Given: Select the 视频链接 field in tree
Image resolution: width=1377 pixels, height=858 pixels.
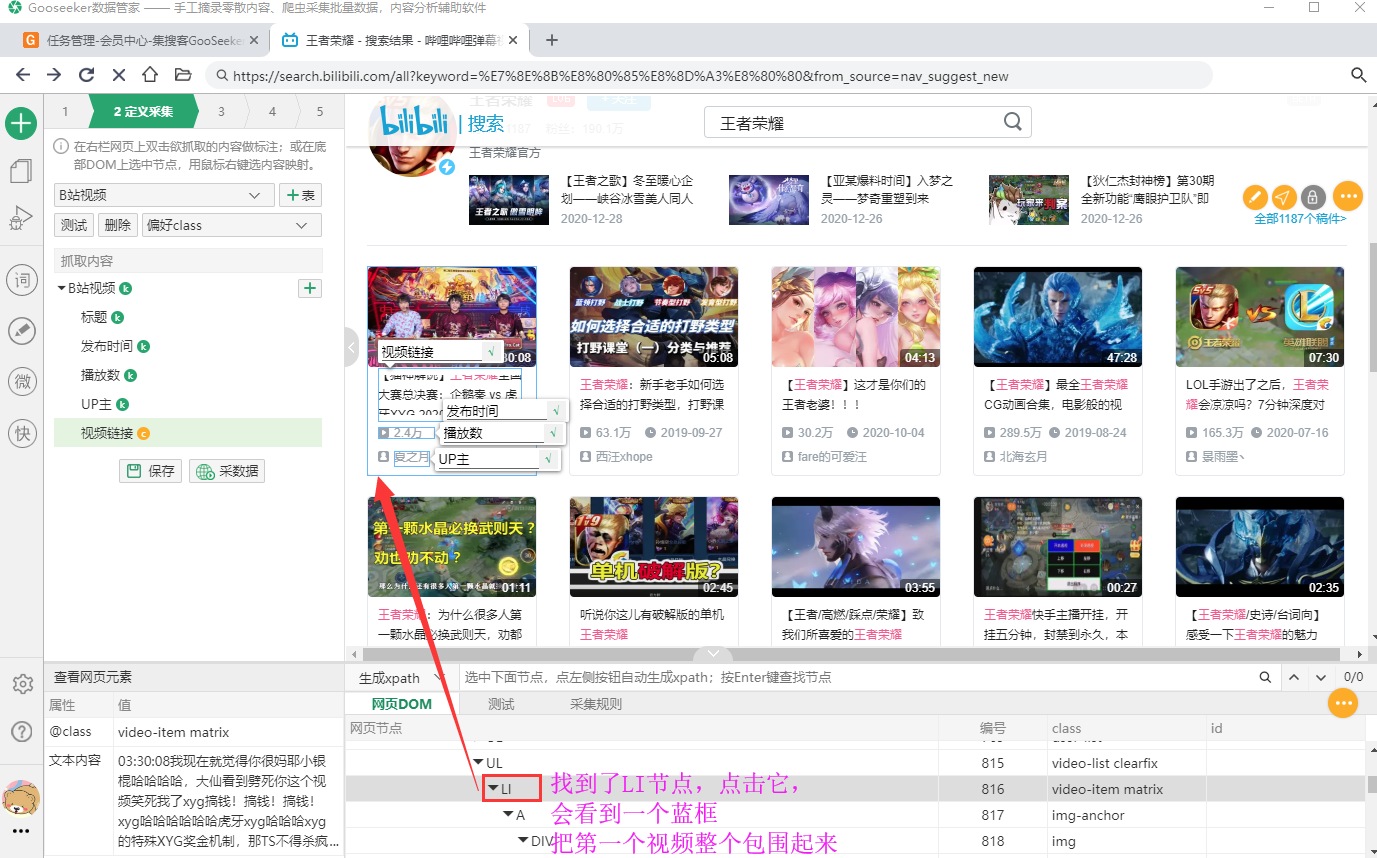Looking at the screenshot, I should click(107, 433).
